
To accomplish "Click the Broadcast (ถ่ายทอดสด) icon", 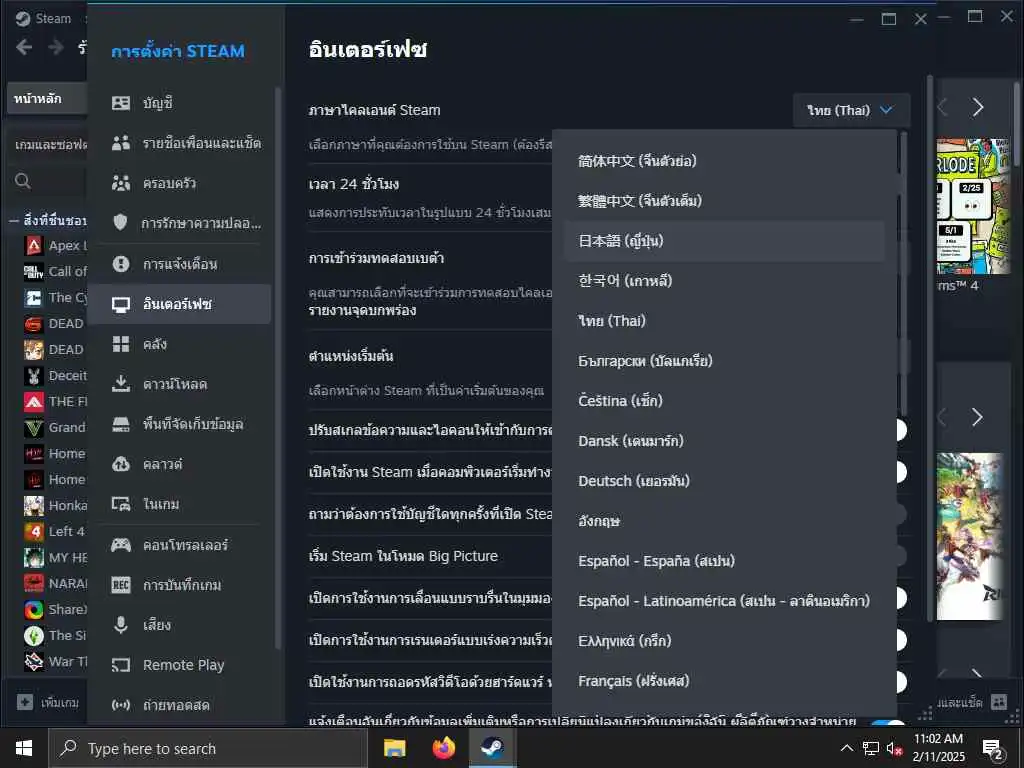I will coord(121,705).
